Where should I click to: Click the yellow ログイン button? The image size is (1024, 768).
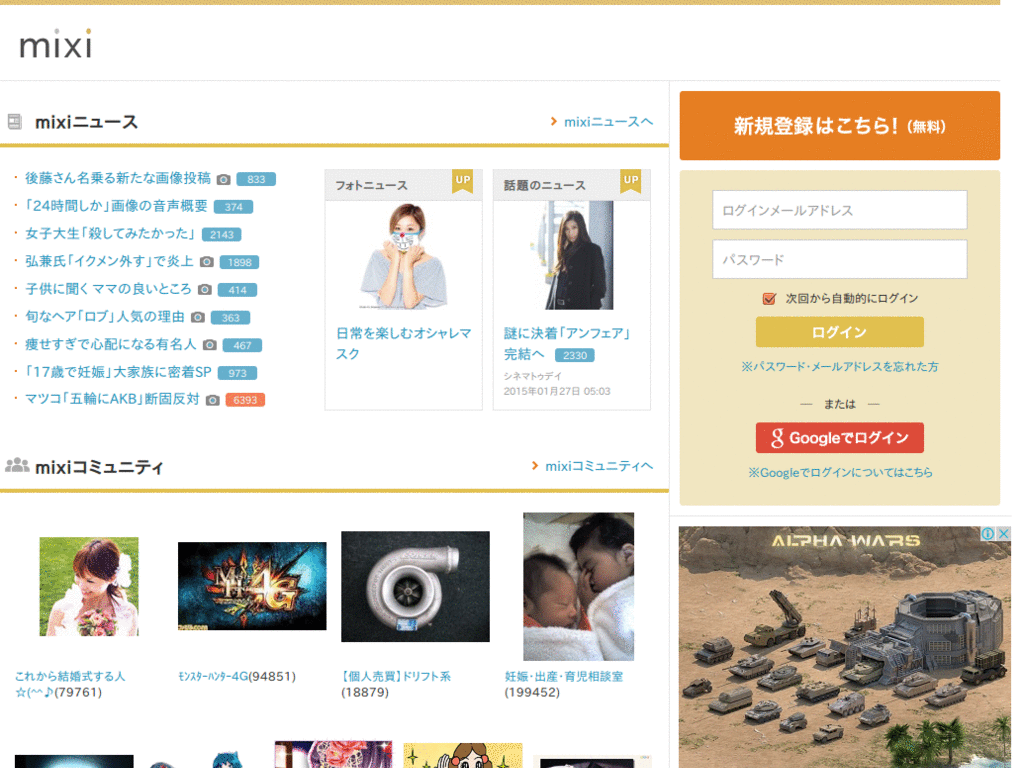(x=839, y=332)
